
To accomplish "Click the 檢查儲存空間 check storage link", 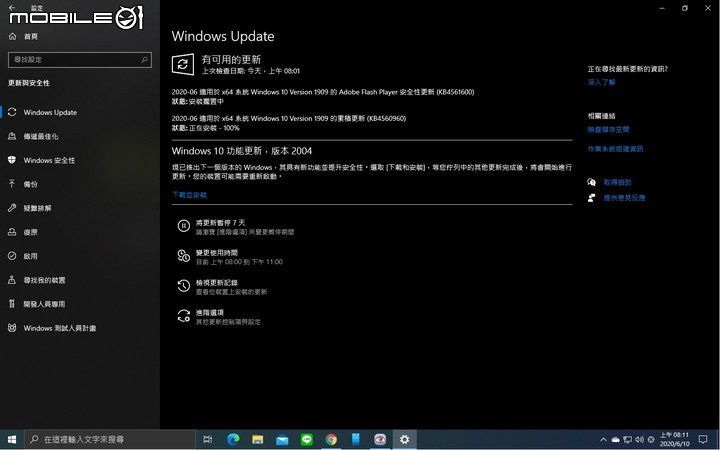I will (x=608, y=129).
